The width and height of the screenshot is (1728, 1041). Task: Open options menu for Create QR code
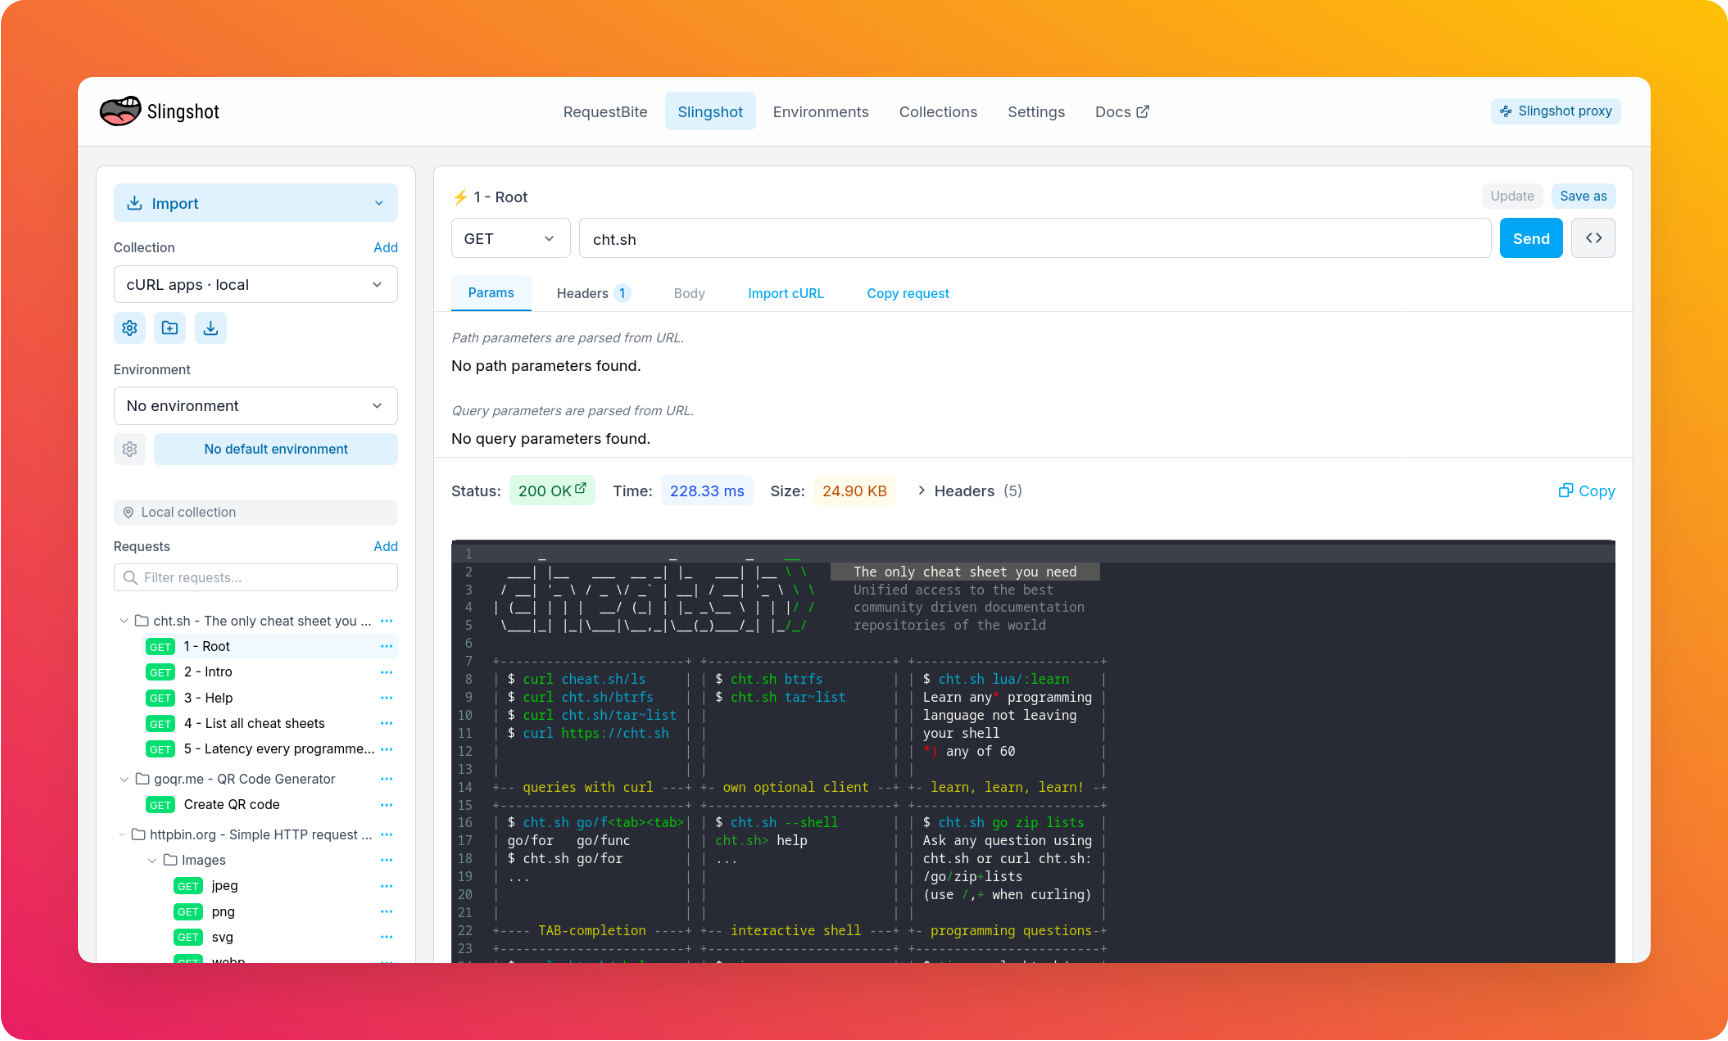click(387, 804)
